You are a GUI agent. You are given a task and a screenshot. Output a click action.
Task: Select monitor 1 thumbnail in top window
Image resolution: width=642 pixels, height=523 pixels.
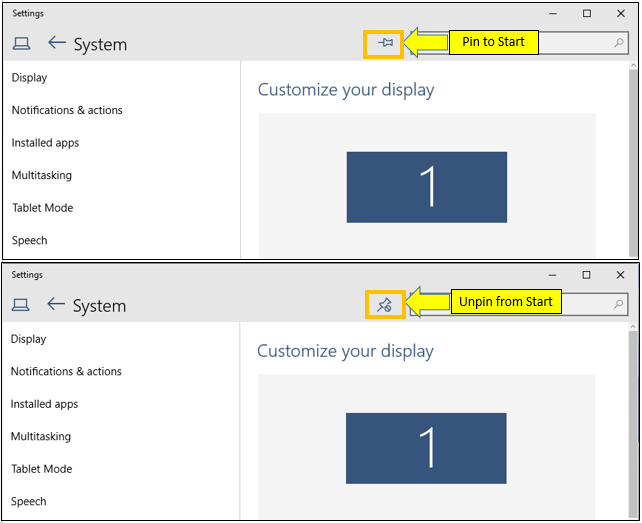[427, 187]
